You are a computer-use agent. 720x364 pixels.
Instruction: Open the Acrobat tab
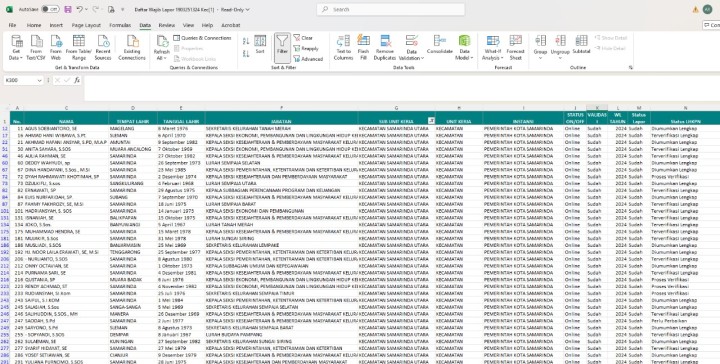click(231, 25)
